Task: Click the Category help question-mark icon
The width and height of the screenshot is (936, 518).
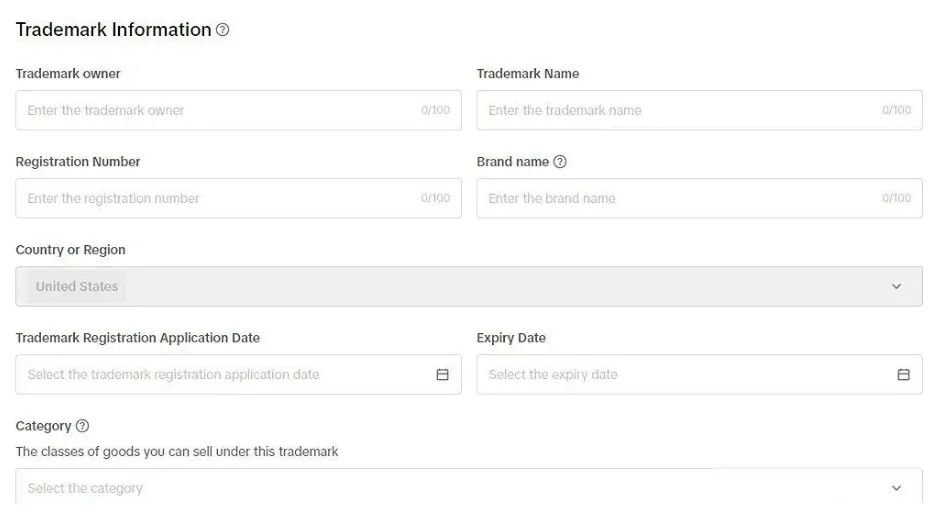Action: click(x=82, y=426)
